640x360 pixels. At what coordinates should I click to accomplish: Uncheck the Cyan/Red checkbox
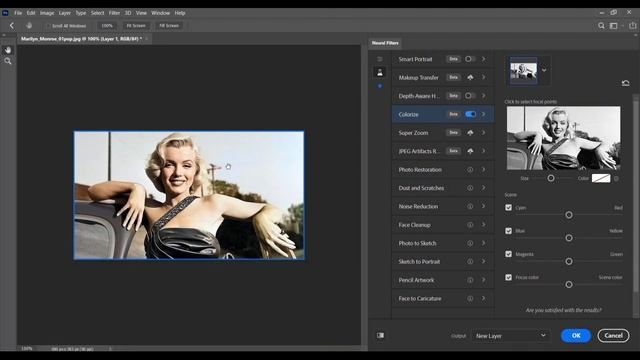point(509,207)
